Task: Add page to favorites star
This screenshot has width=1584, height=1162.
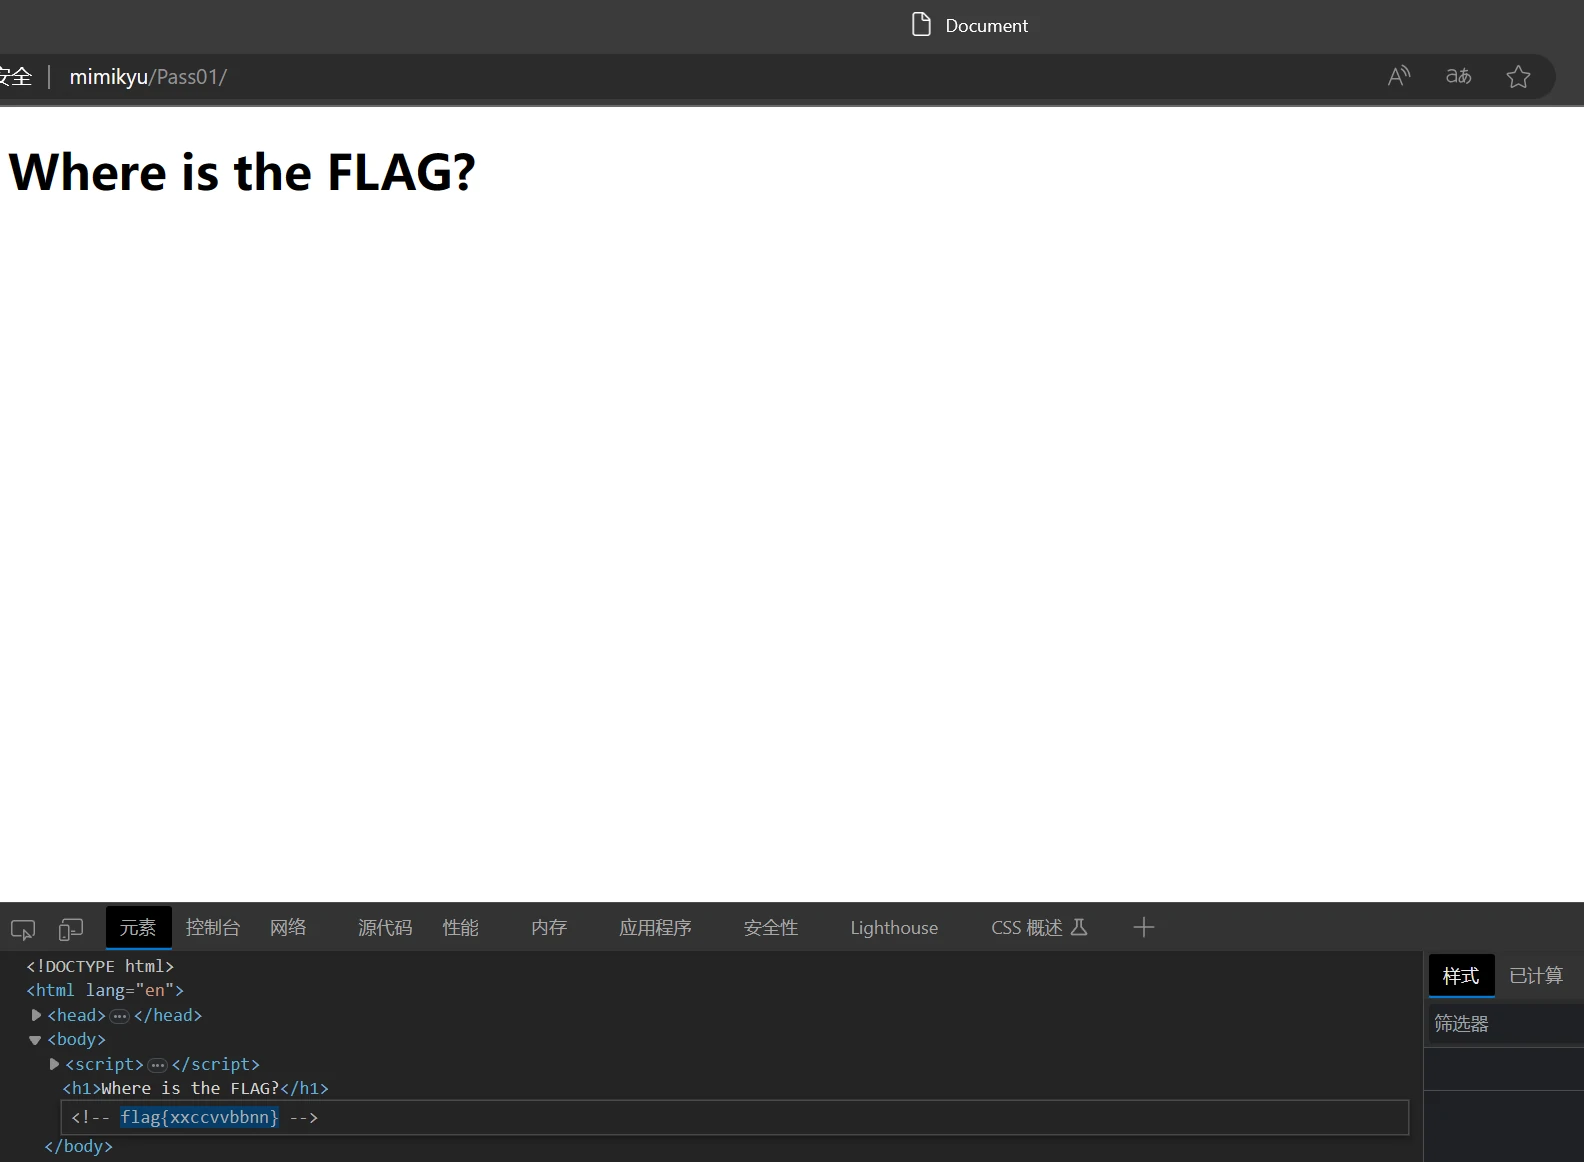Action: [x=1518, y=76]
